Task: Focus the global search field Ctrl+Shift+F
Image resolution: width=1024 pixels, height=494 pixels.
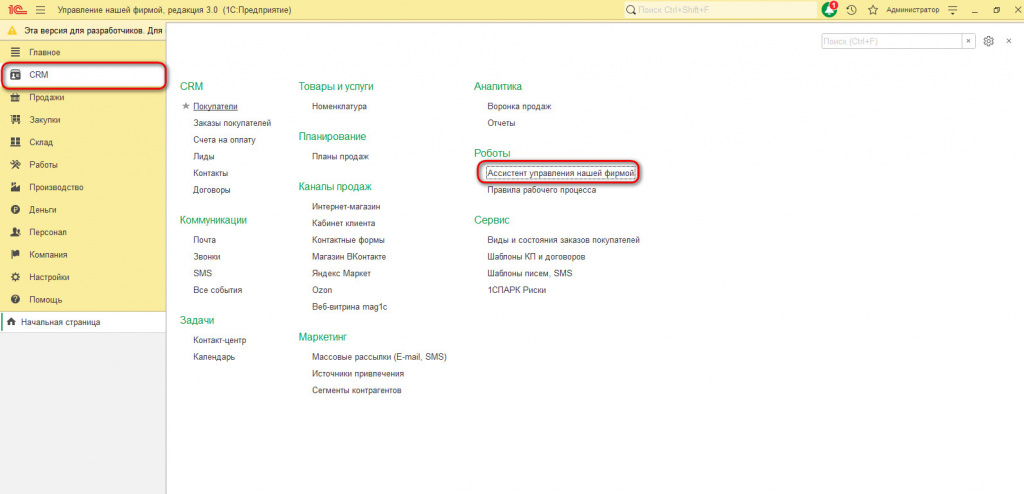Action: (x=720, y=10)
